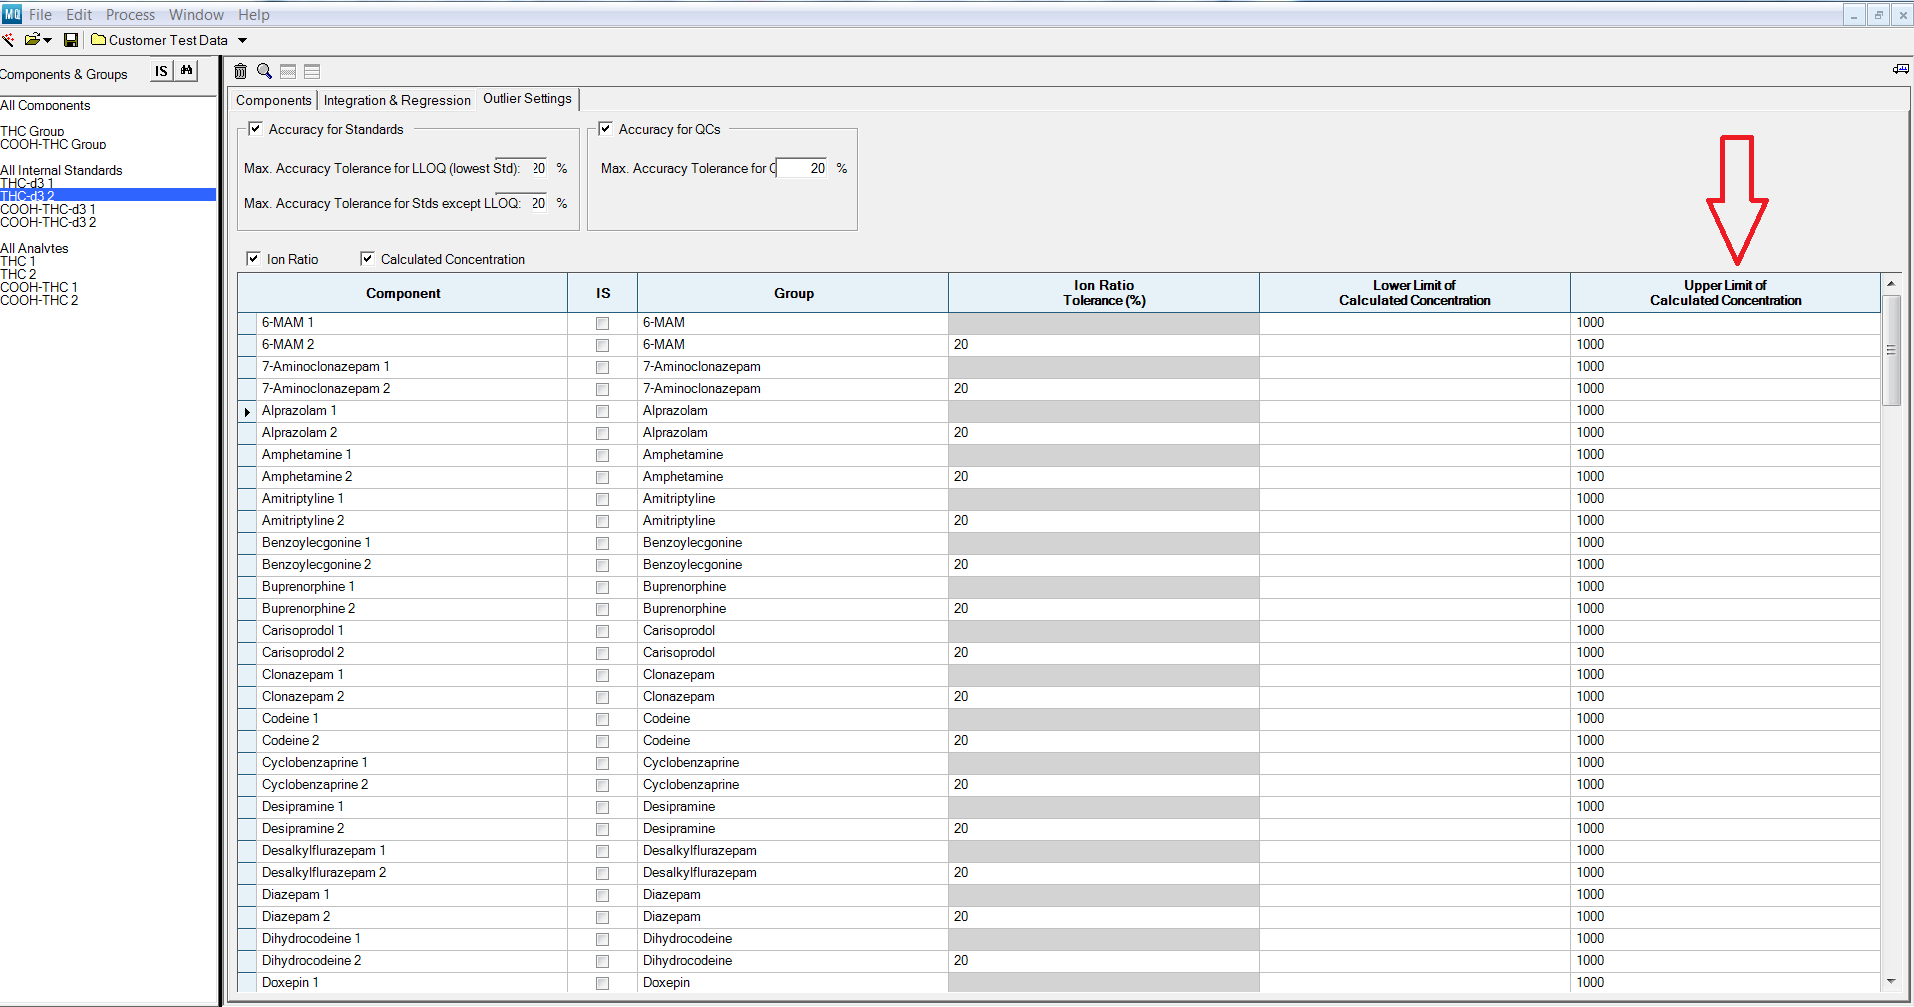
Task: Select COOH-THC-d3 1 in internal standards list
Action: pos(48,209)
